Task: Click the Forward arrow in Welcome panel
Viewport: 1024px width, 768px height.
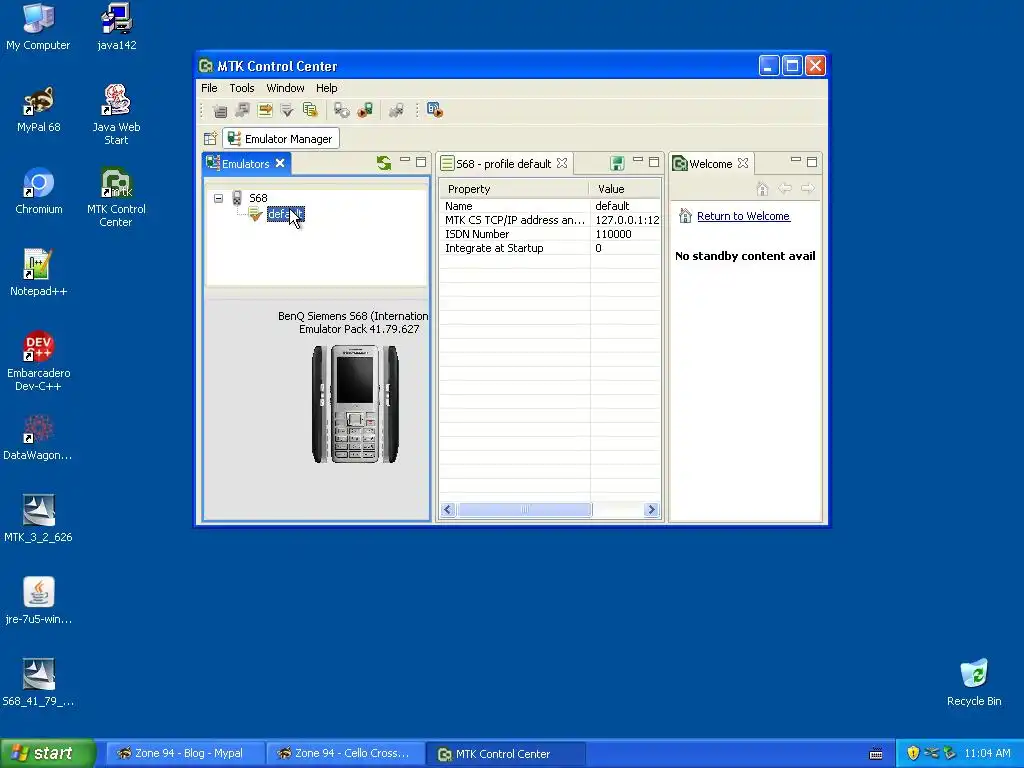Action: (x=808, y=189)
